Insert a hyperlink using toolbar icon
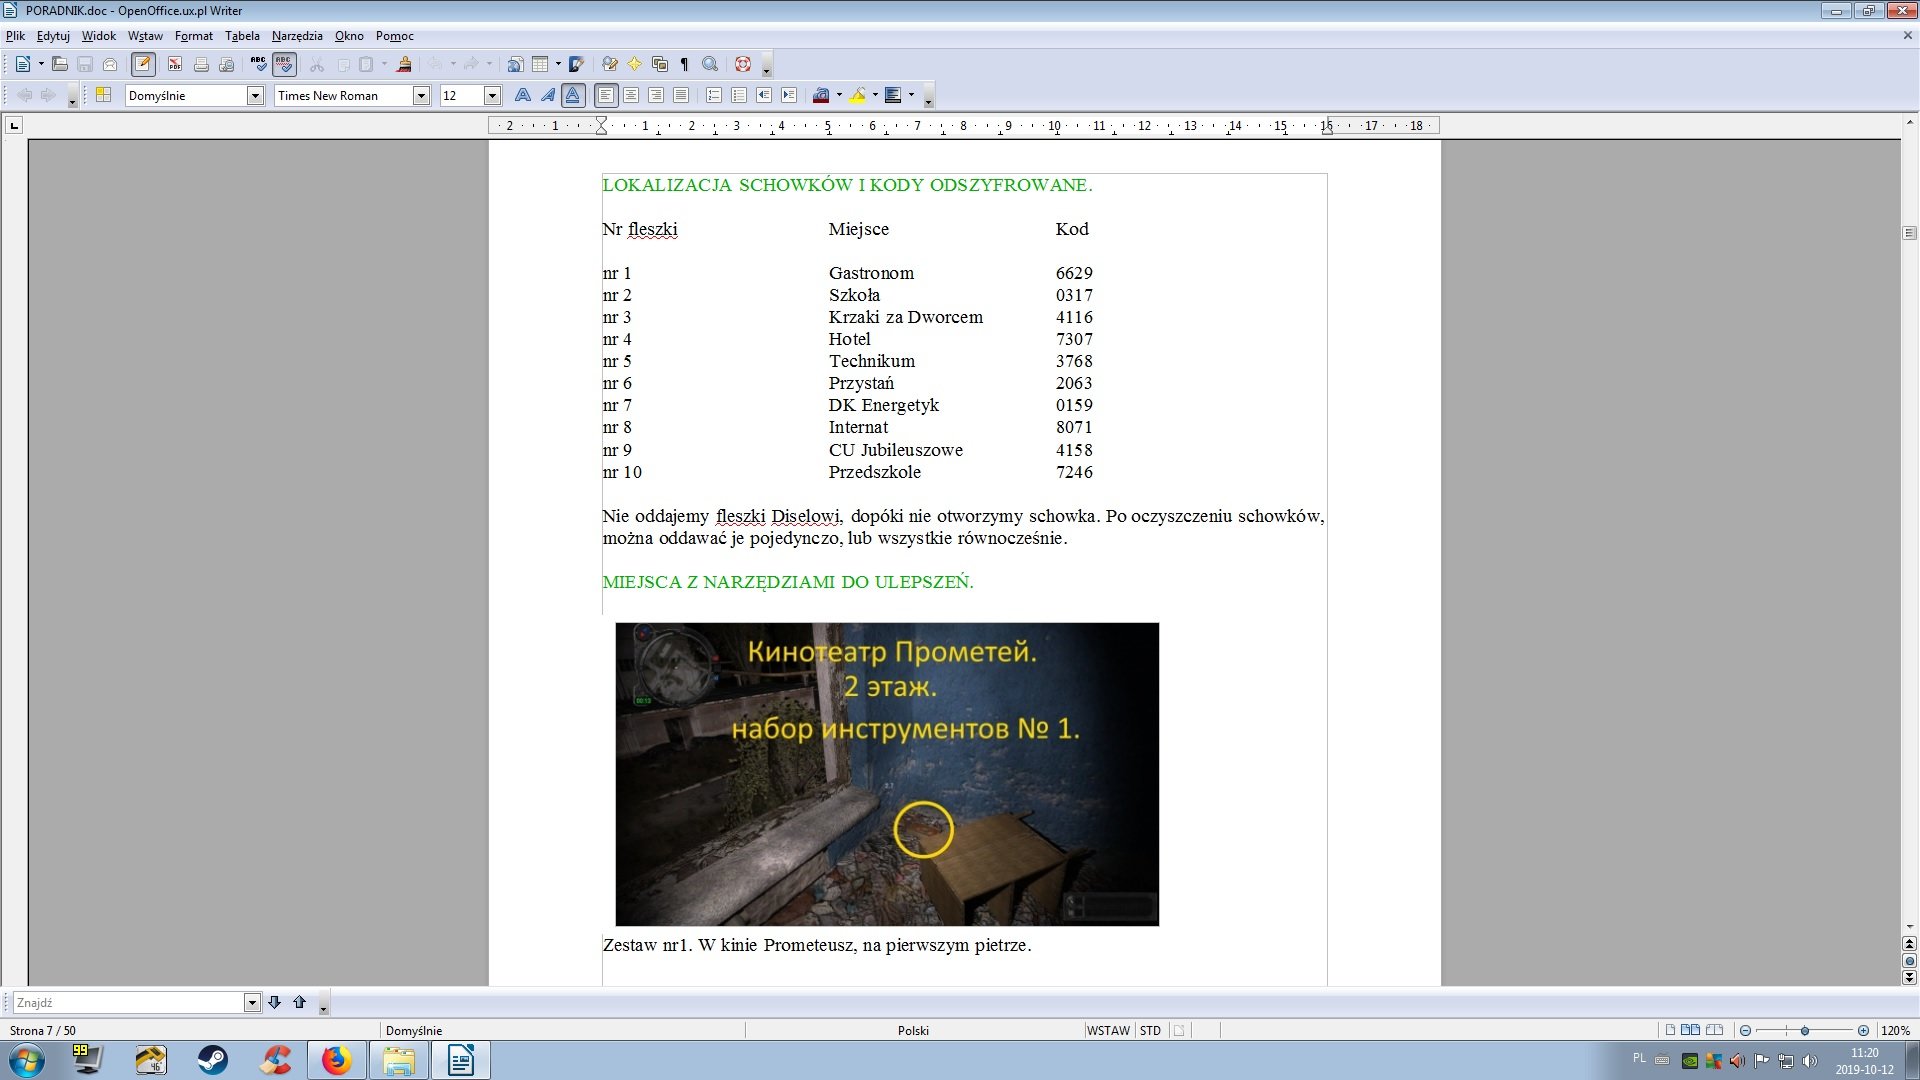 pos(515,64)
